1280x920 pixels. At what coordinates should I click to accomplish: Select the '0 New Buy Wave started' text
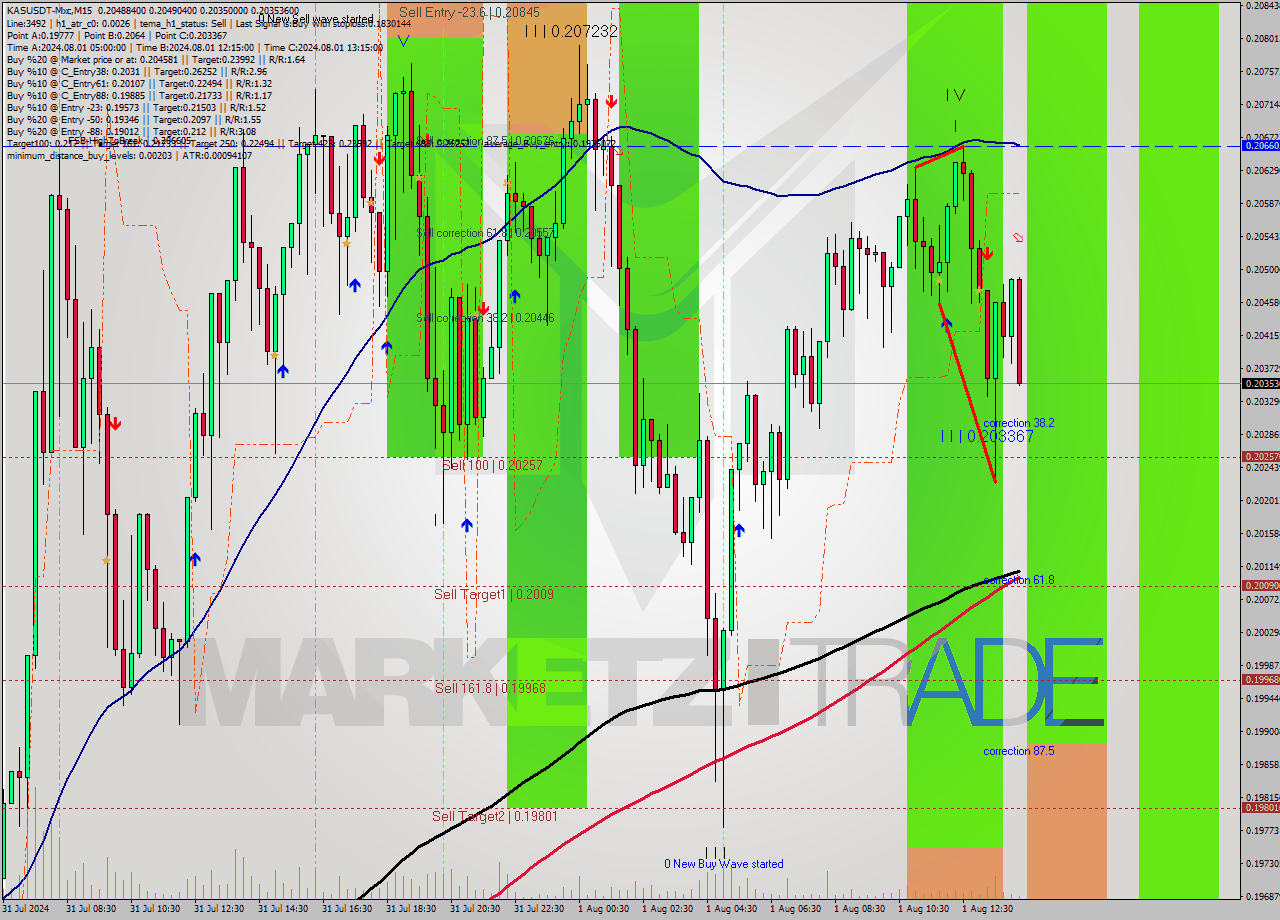coord(724,864)
